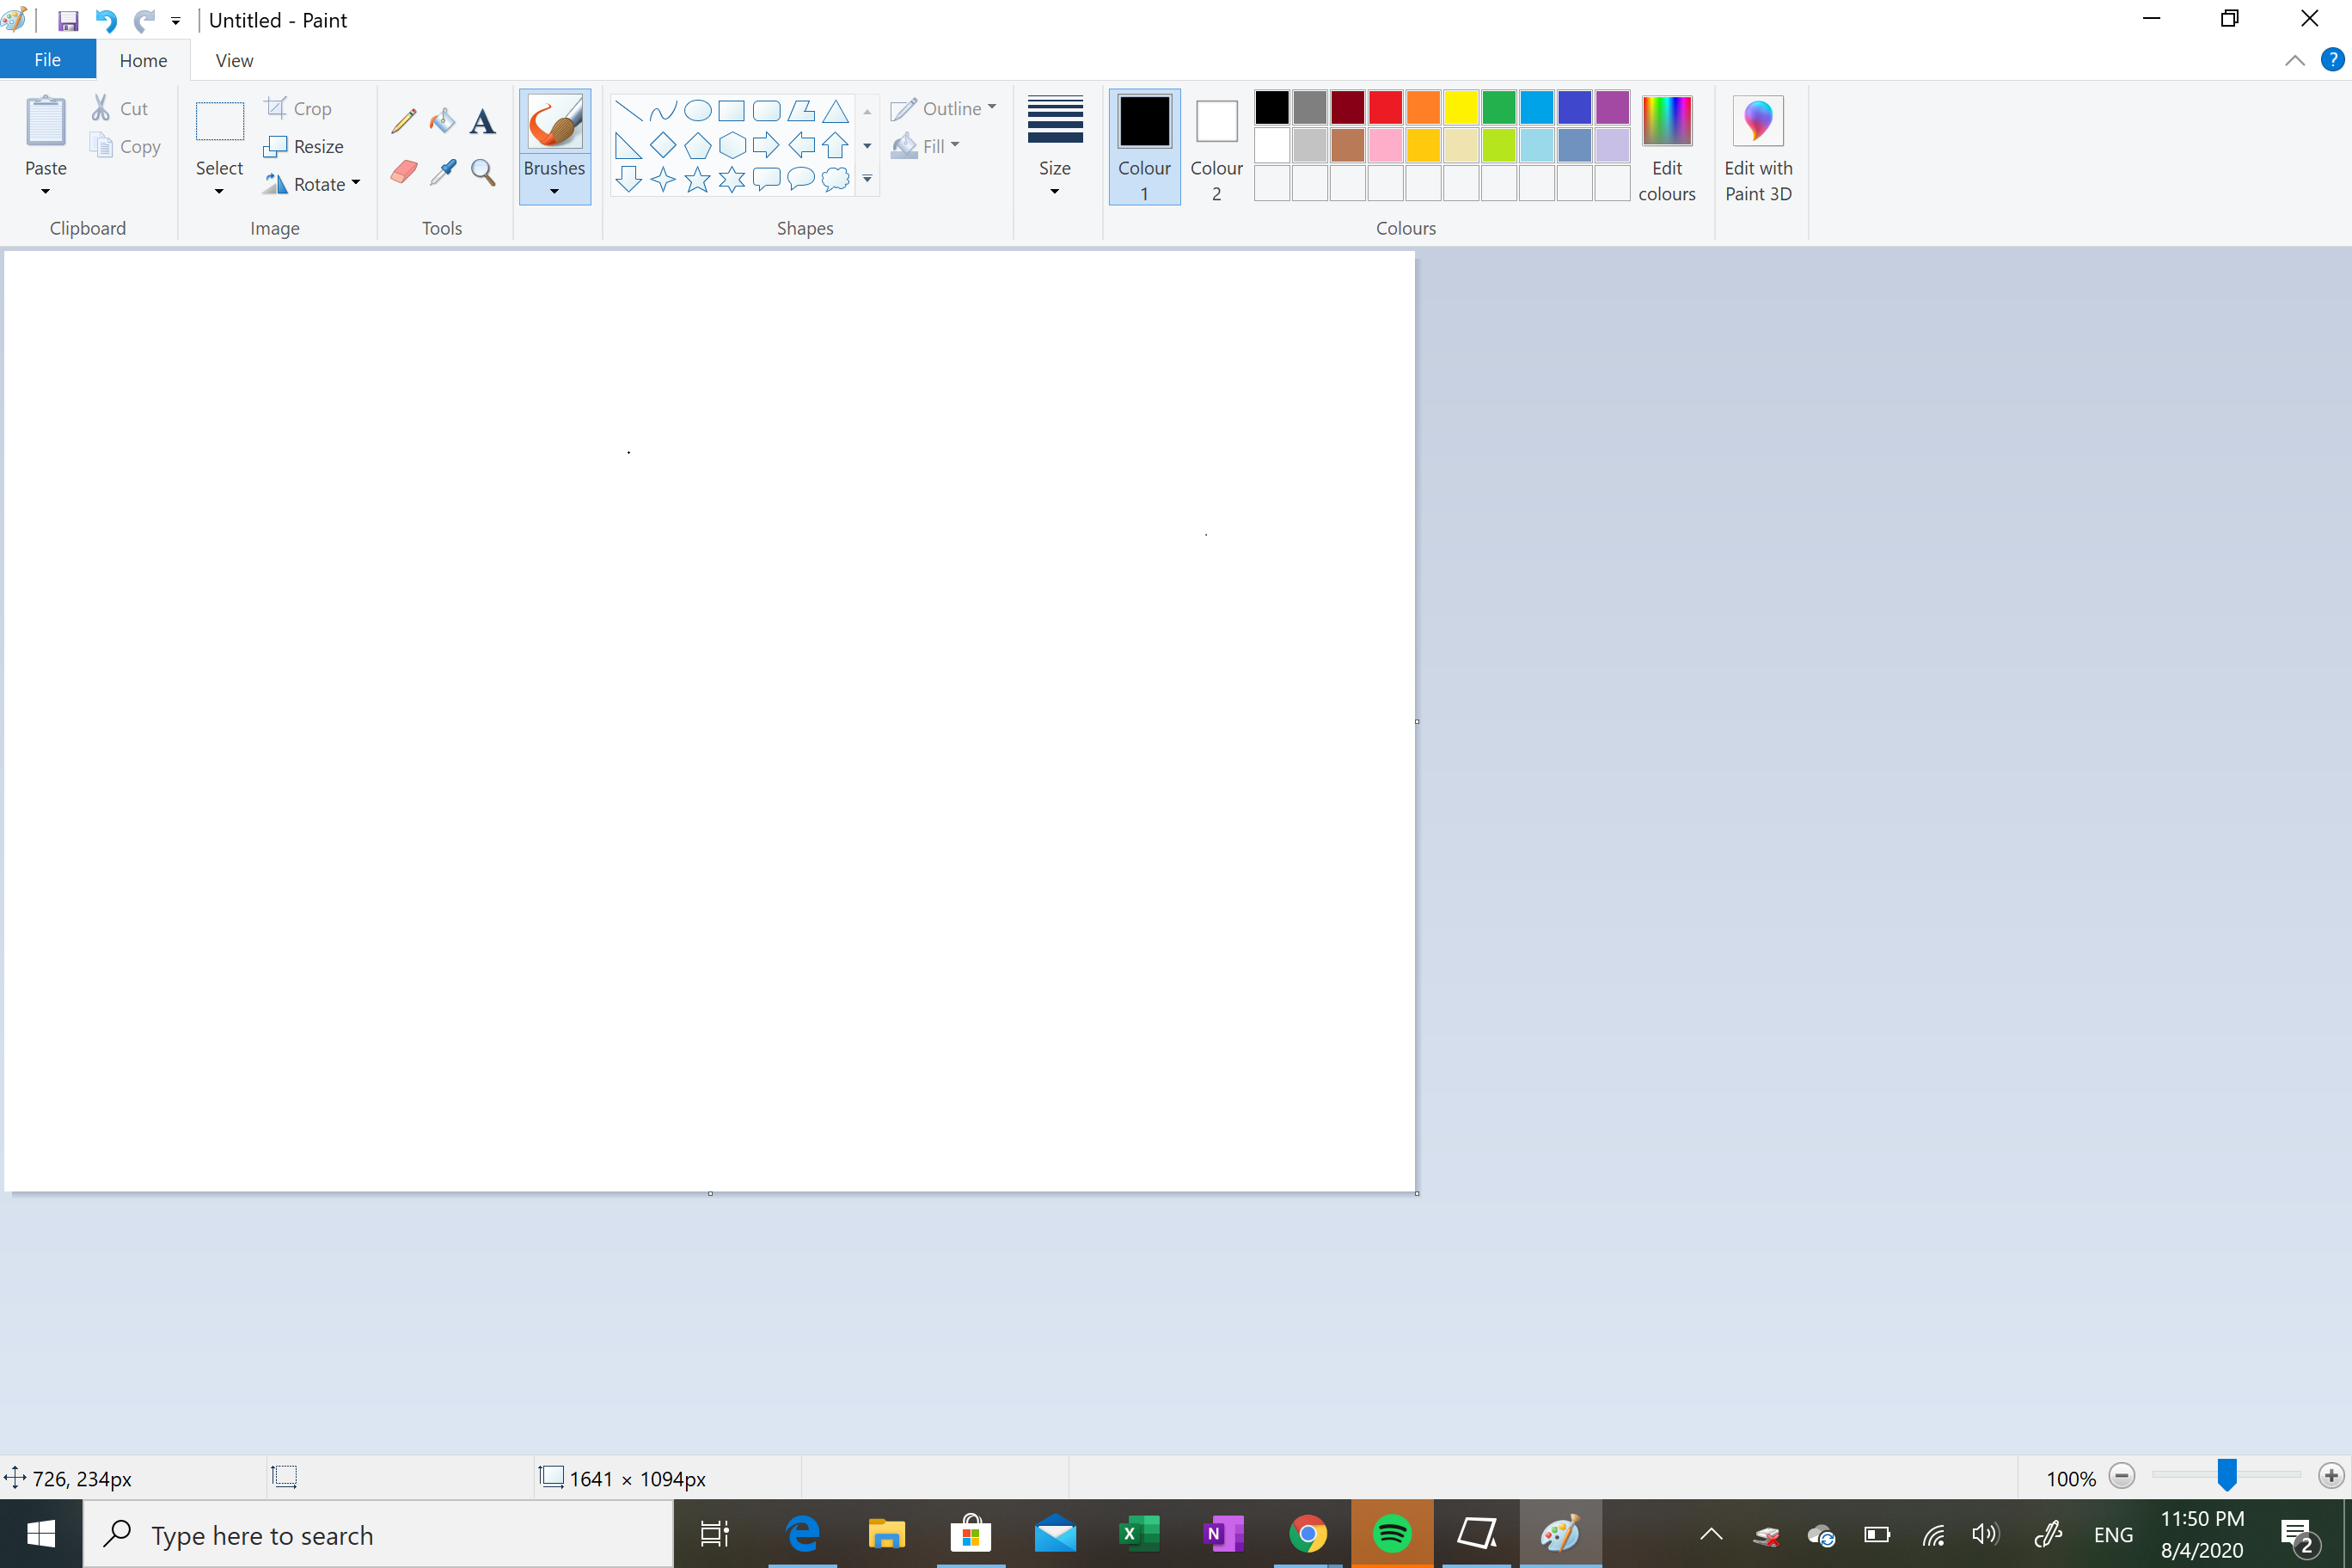Select the Pencil tool
2352x1568 pixels.
pos(404,121)
